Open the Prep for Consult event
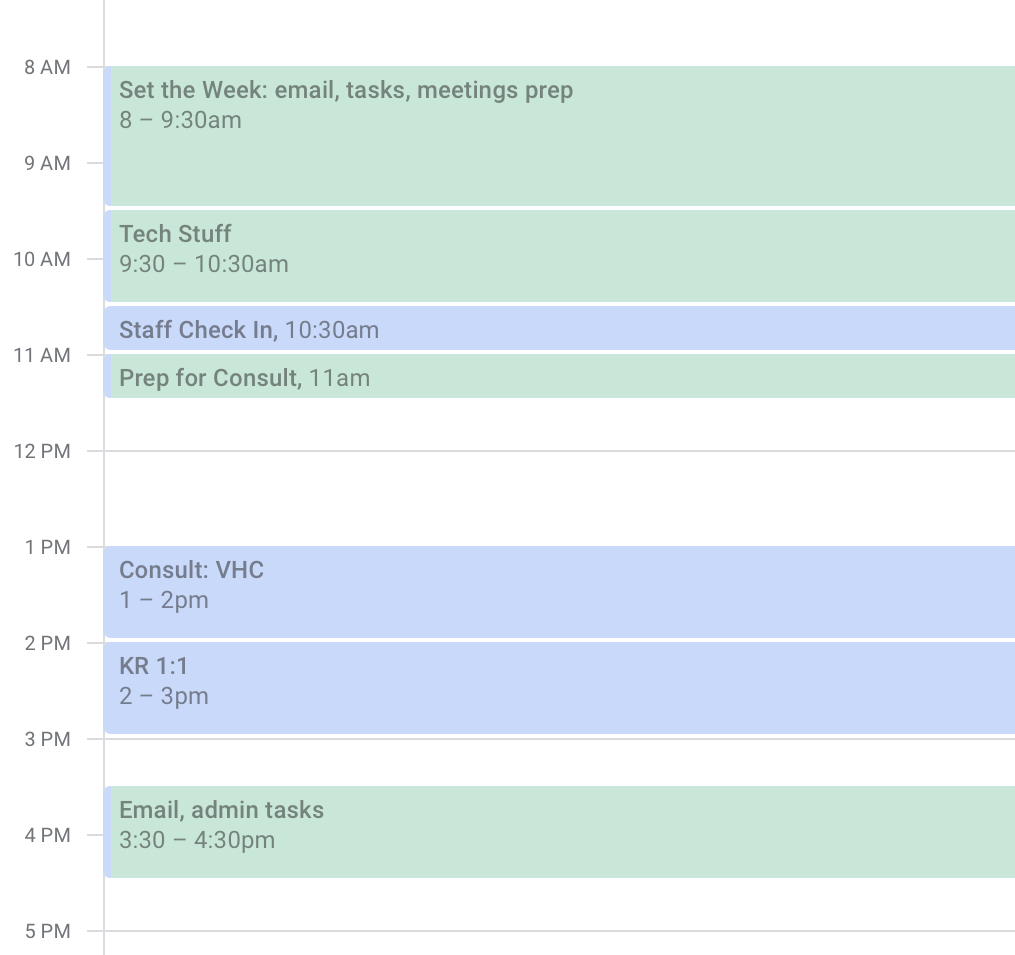Viewport: 1015px width, 955px height. [x=559, y=376]
